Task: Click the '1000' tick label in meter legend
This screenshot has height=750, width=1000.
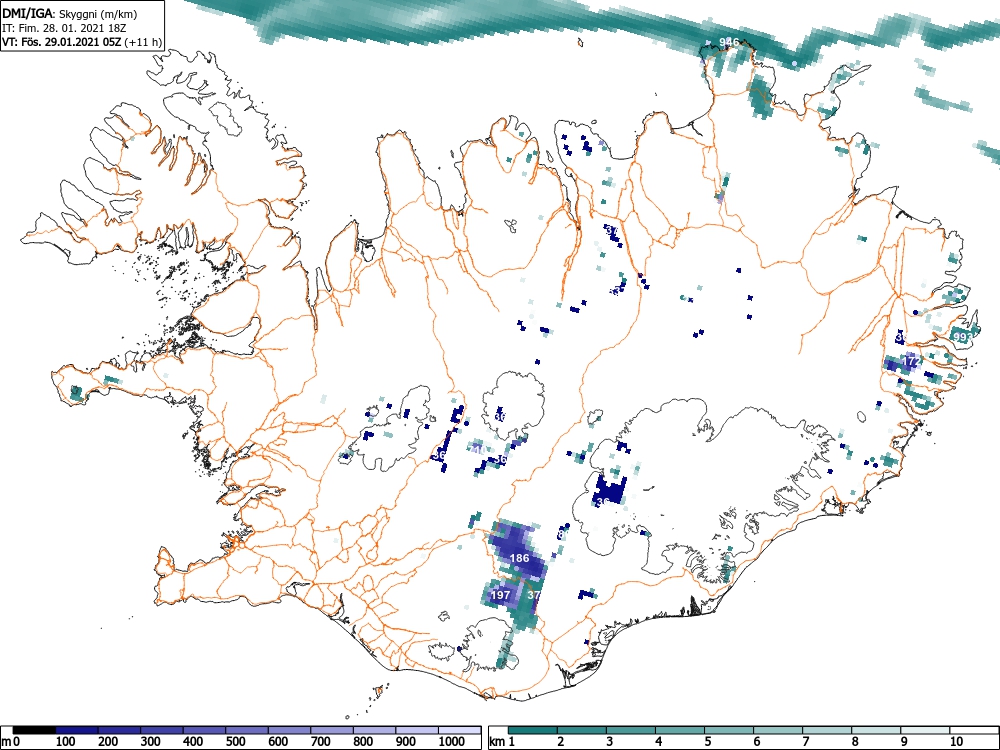Action: pyautogui.click(x=451, y=742)
